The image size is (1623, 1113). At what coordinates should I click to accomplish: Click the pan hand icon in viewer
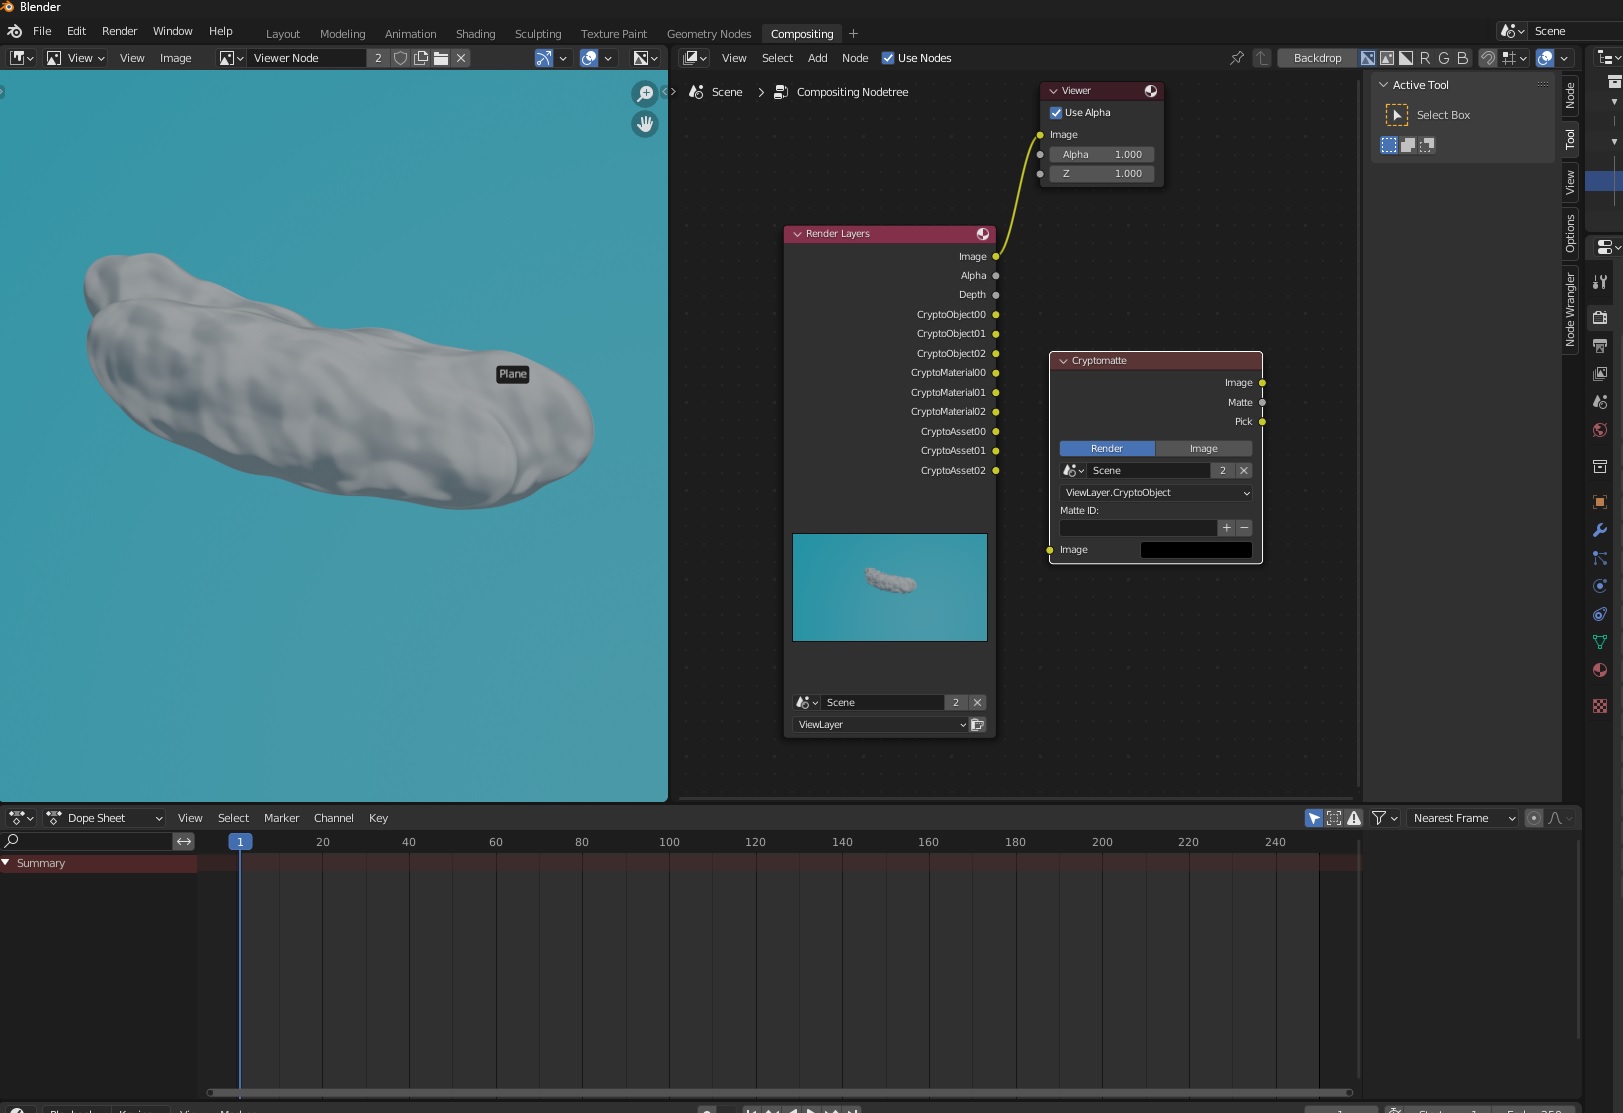(x=645, y=124)
